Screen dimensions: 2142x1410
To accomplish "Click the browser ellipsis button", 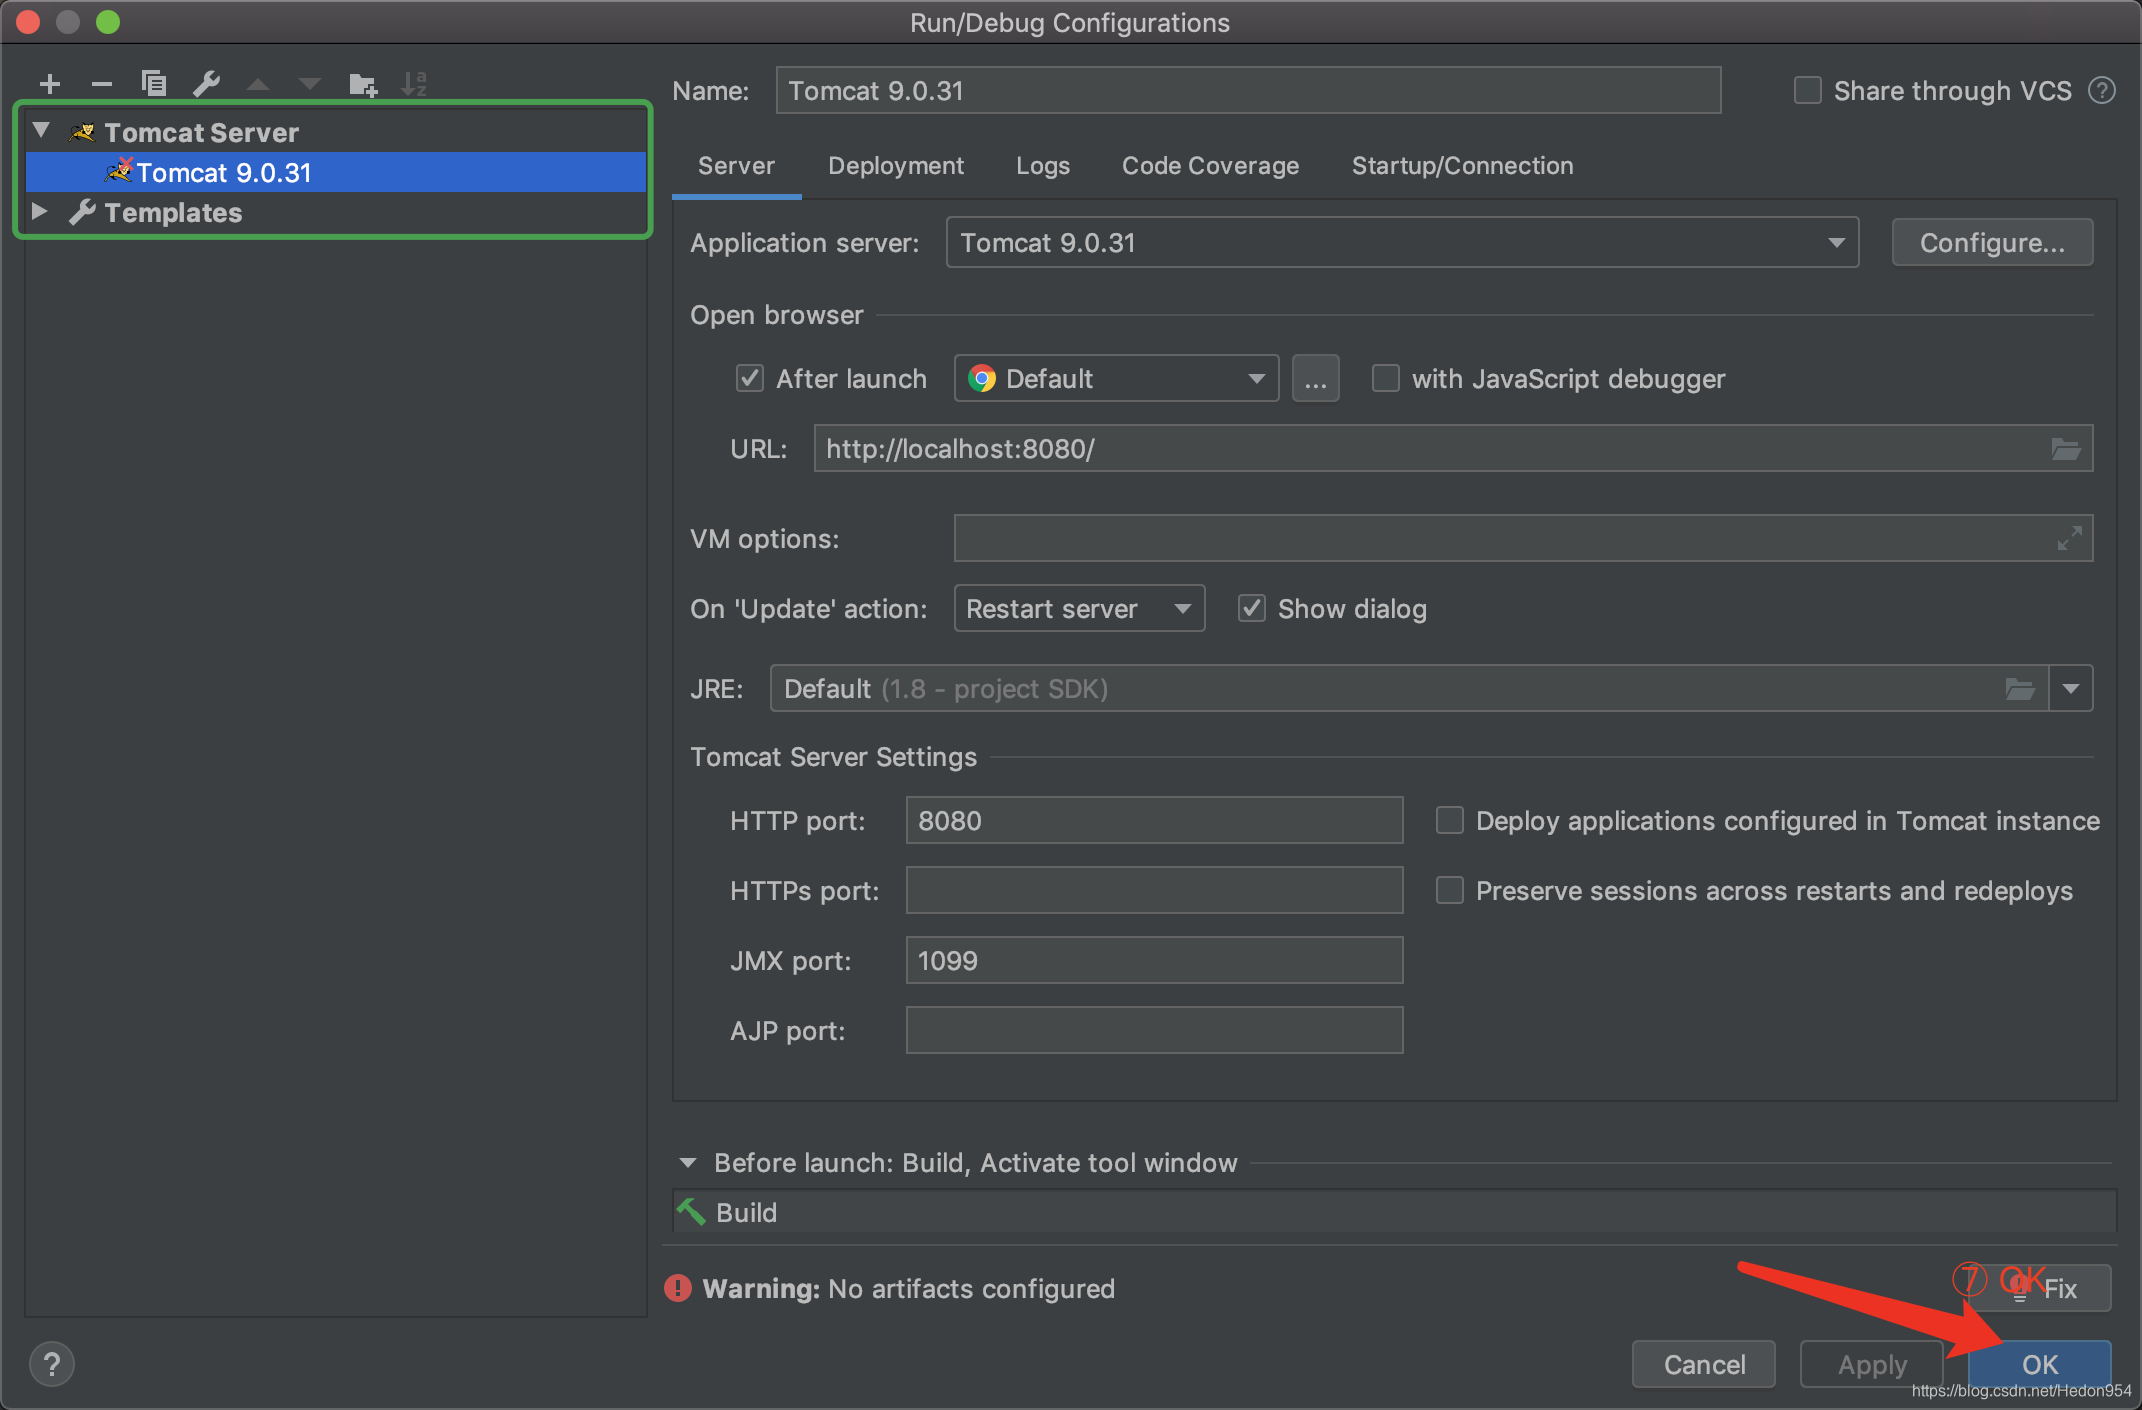I will [x=1315, y=378].
